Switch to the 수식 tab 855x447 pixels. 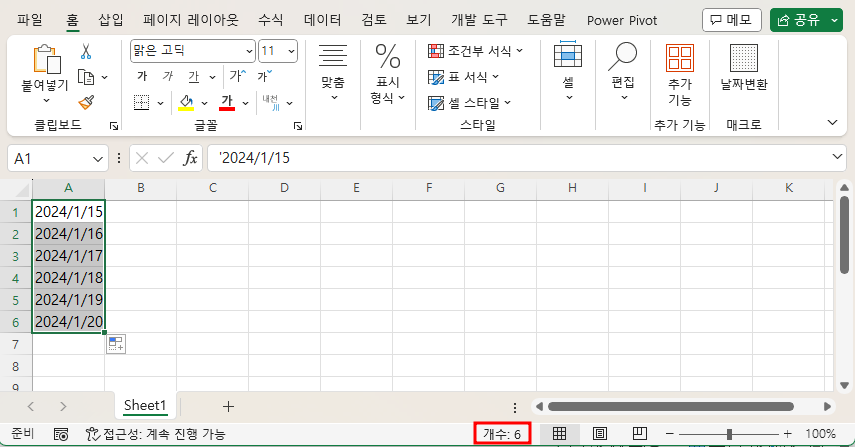coord(270,20)
